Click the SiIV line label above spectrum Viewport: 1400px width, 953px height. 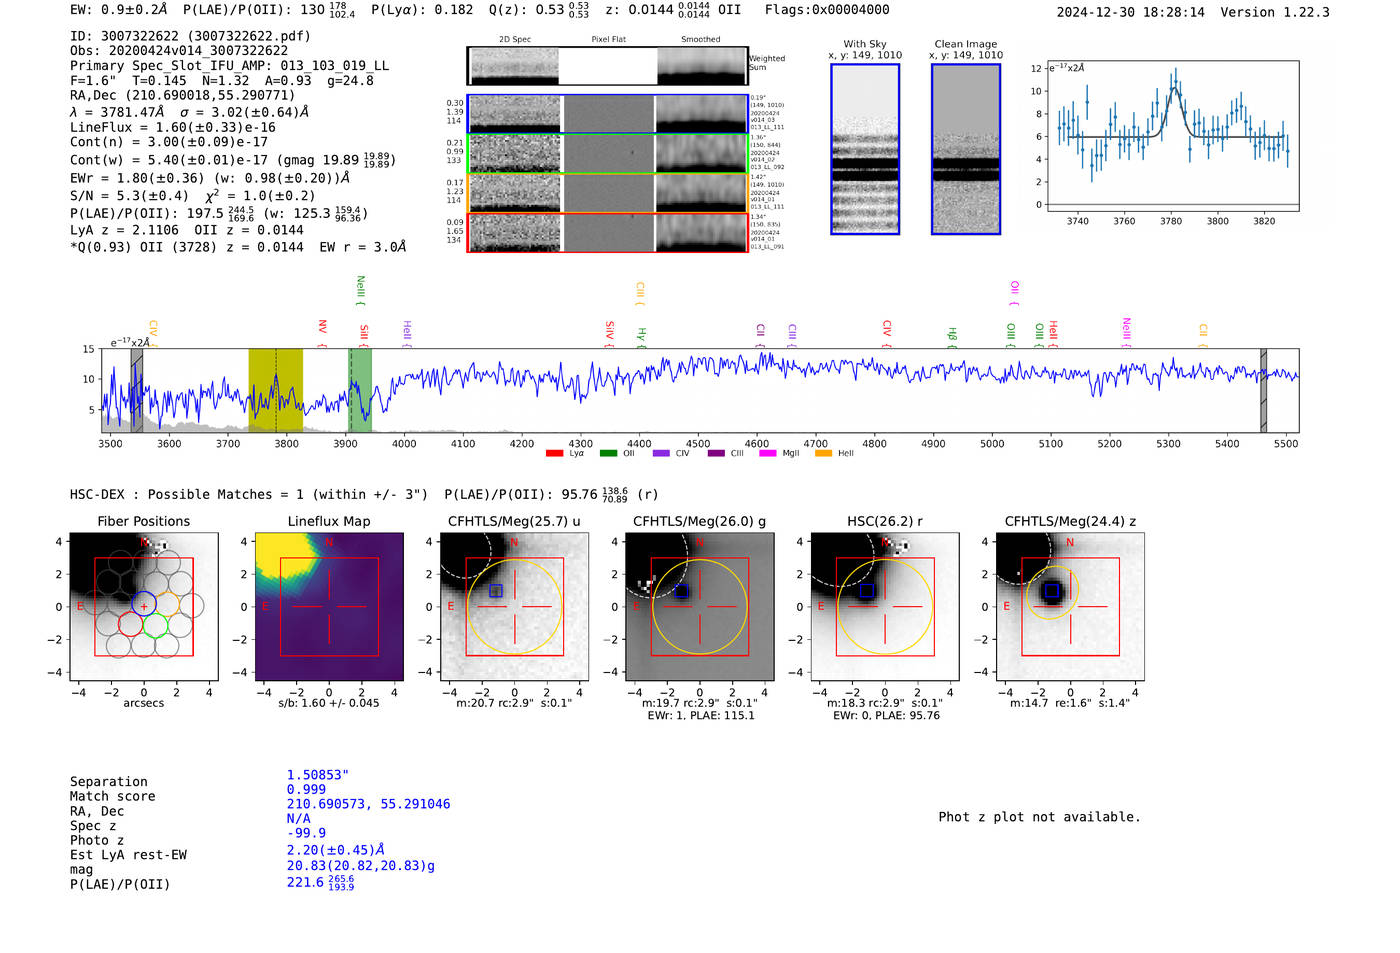tap(609, 331)
